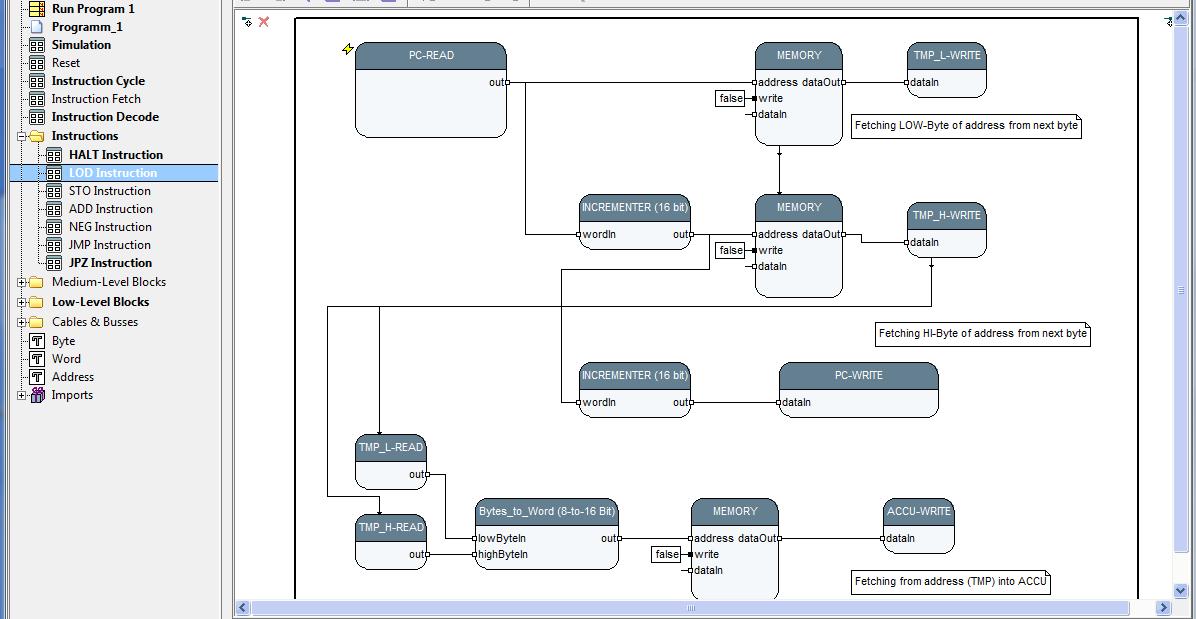Click the lightning bolt icon beside PC-READ

click(348, 49)
